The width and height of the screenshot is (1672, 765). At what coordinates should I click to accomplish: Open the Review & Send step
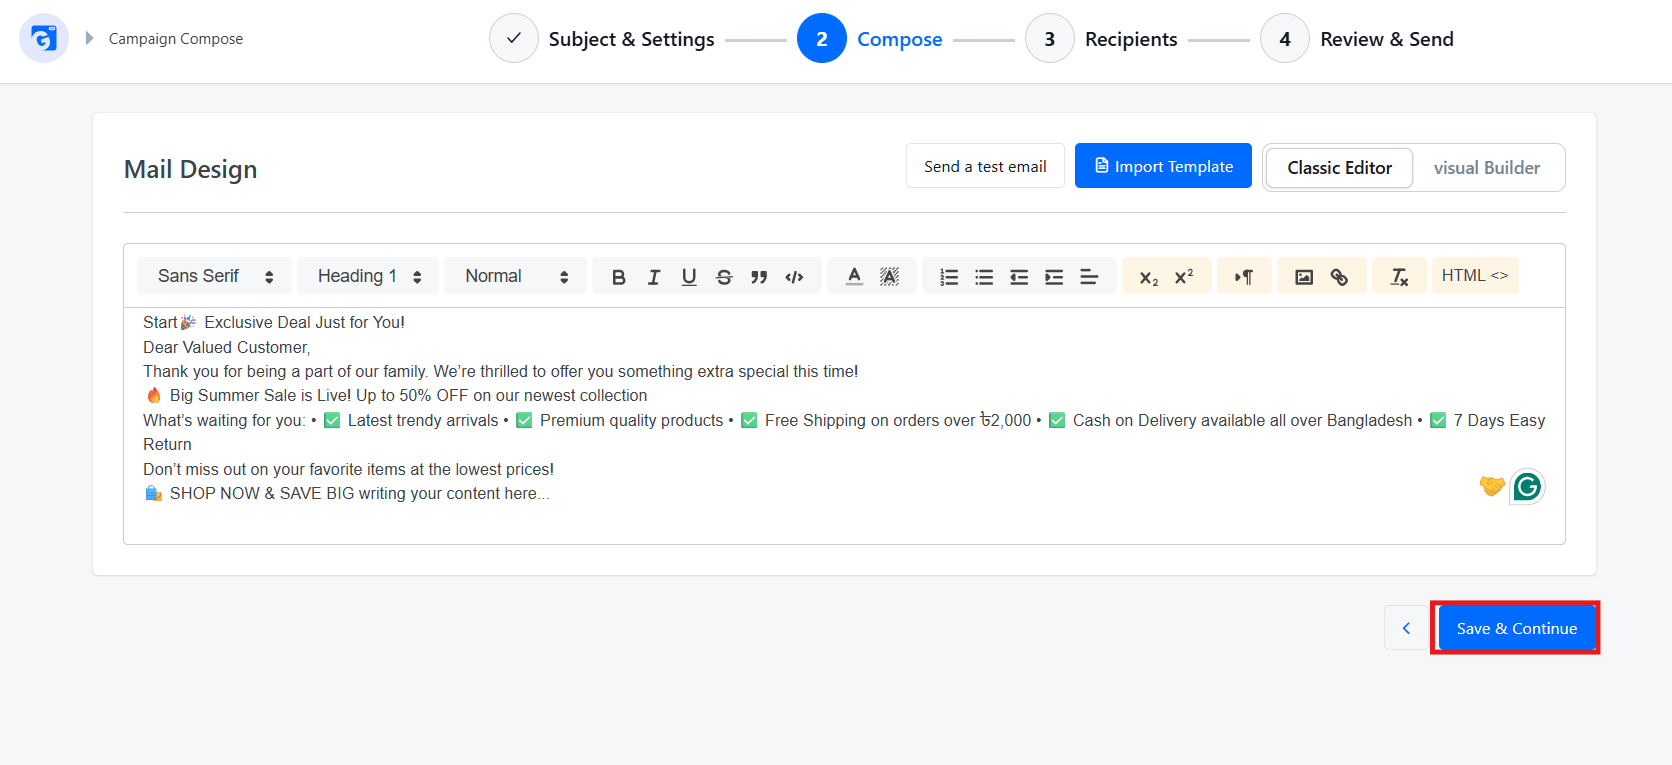(x=1358, y=39)
